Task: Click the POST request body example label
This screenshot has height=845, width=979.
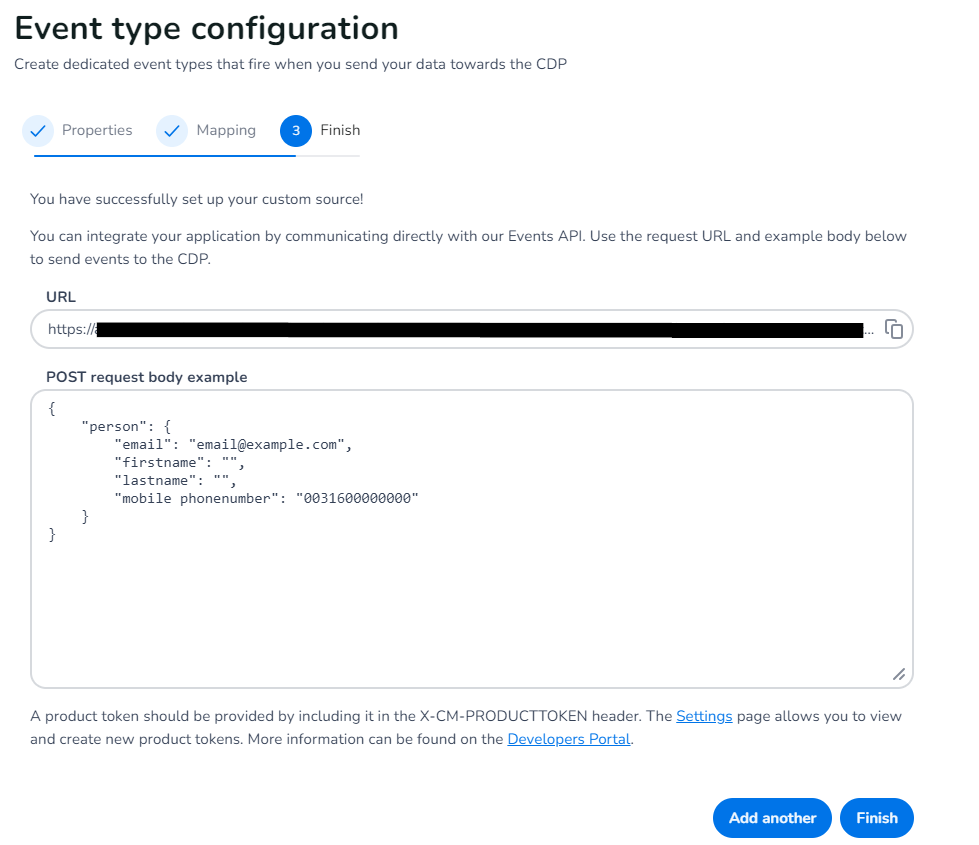Action: pos(146,377)
